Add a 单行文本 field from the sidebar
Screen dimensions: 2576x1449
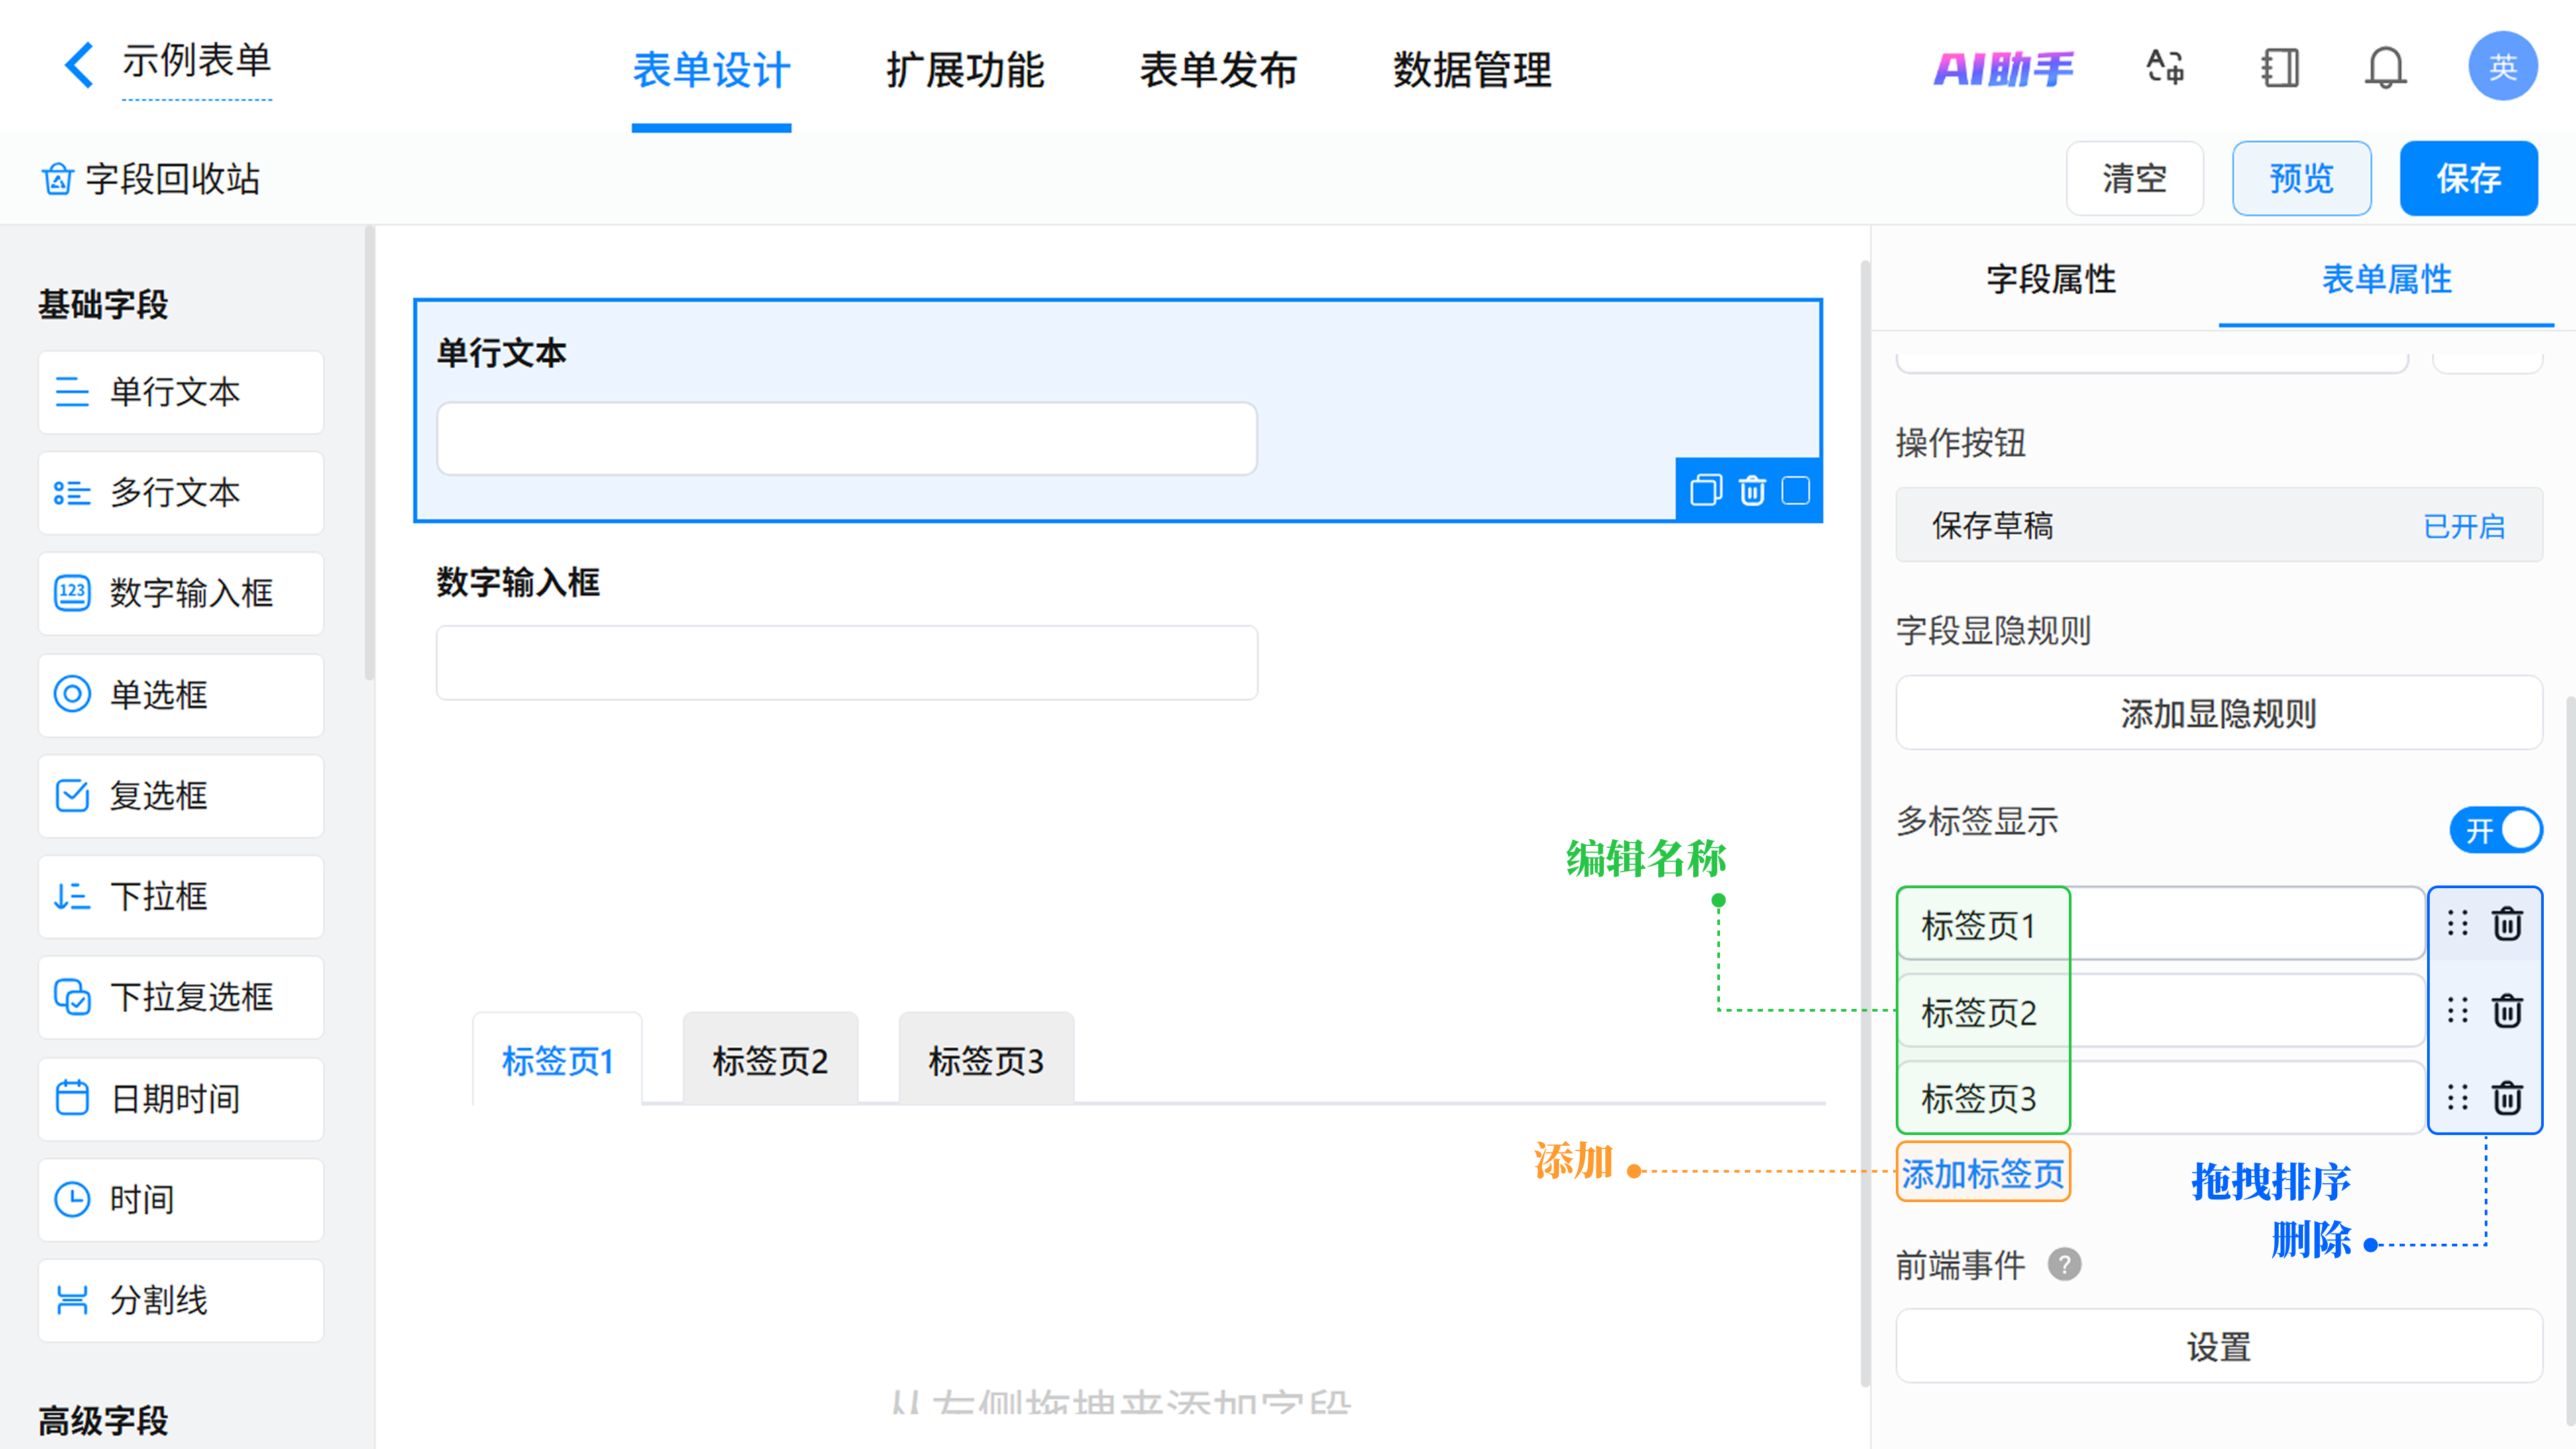(181, 392)
